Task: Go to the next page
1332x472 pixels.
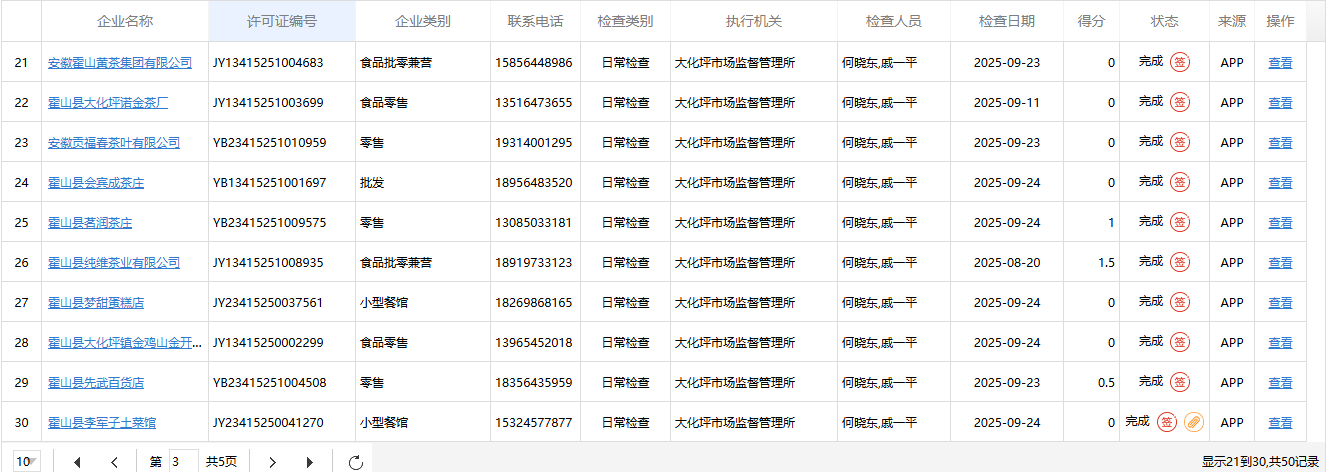Action: [271, 462]
